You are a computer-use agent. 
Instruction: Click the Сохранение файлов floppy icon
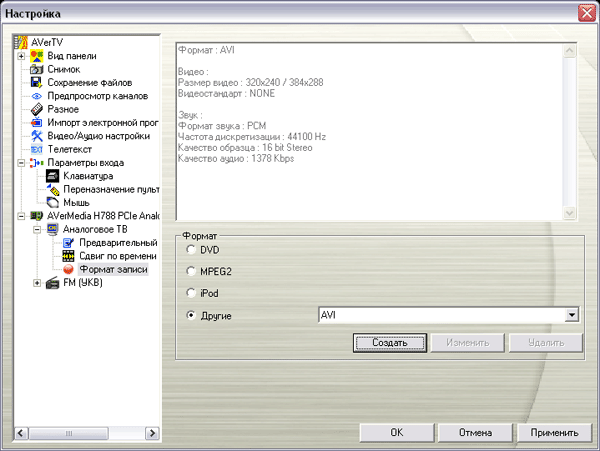(x=37, y=83)
